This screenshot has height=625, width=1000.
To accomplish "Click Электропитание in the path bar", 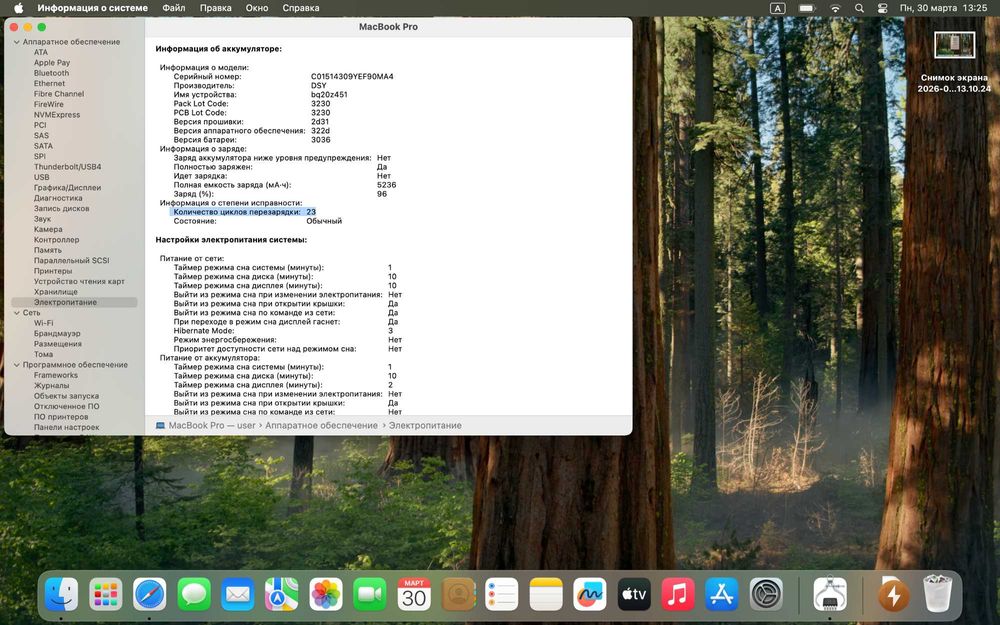I will (x=425, y=425).
